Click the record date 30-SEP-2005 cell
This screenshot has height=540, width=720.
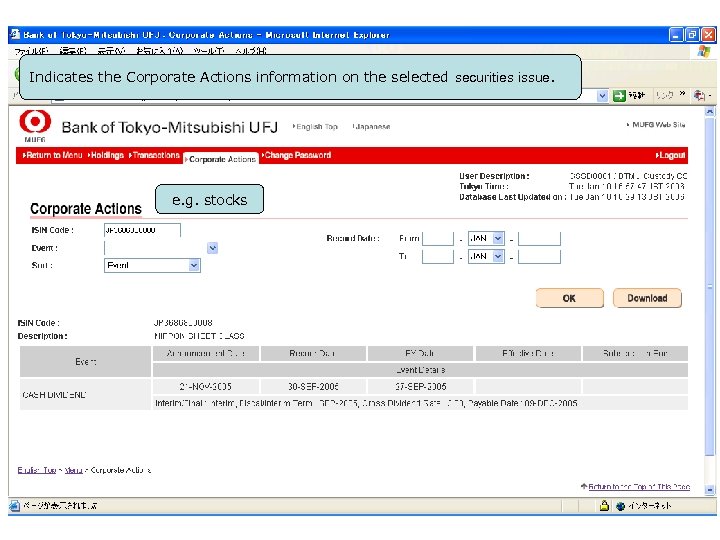click(313, 387)
